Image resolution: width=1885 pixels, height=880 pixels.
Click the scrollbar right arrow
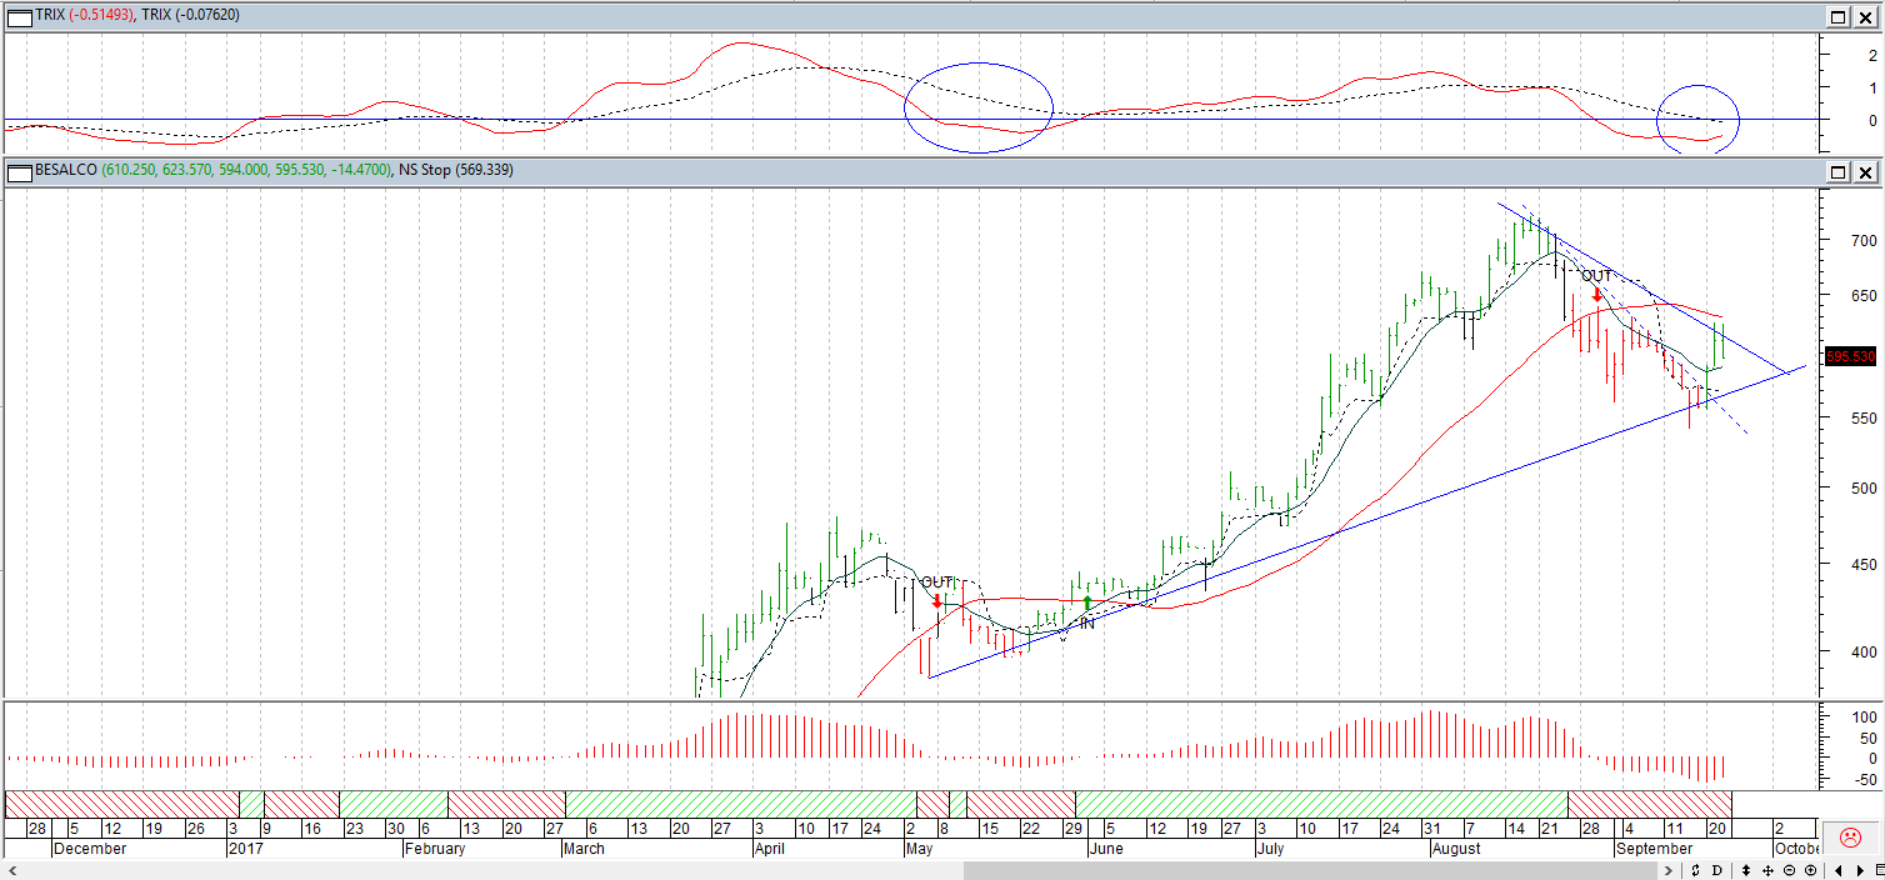[x=1668, y=871]
